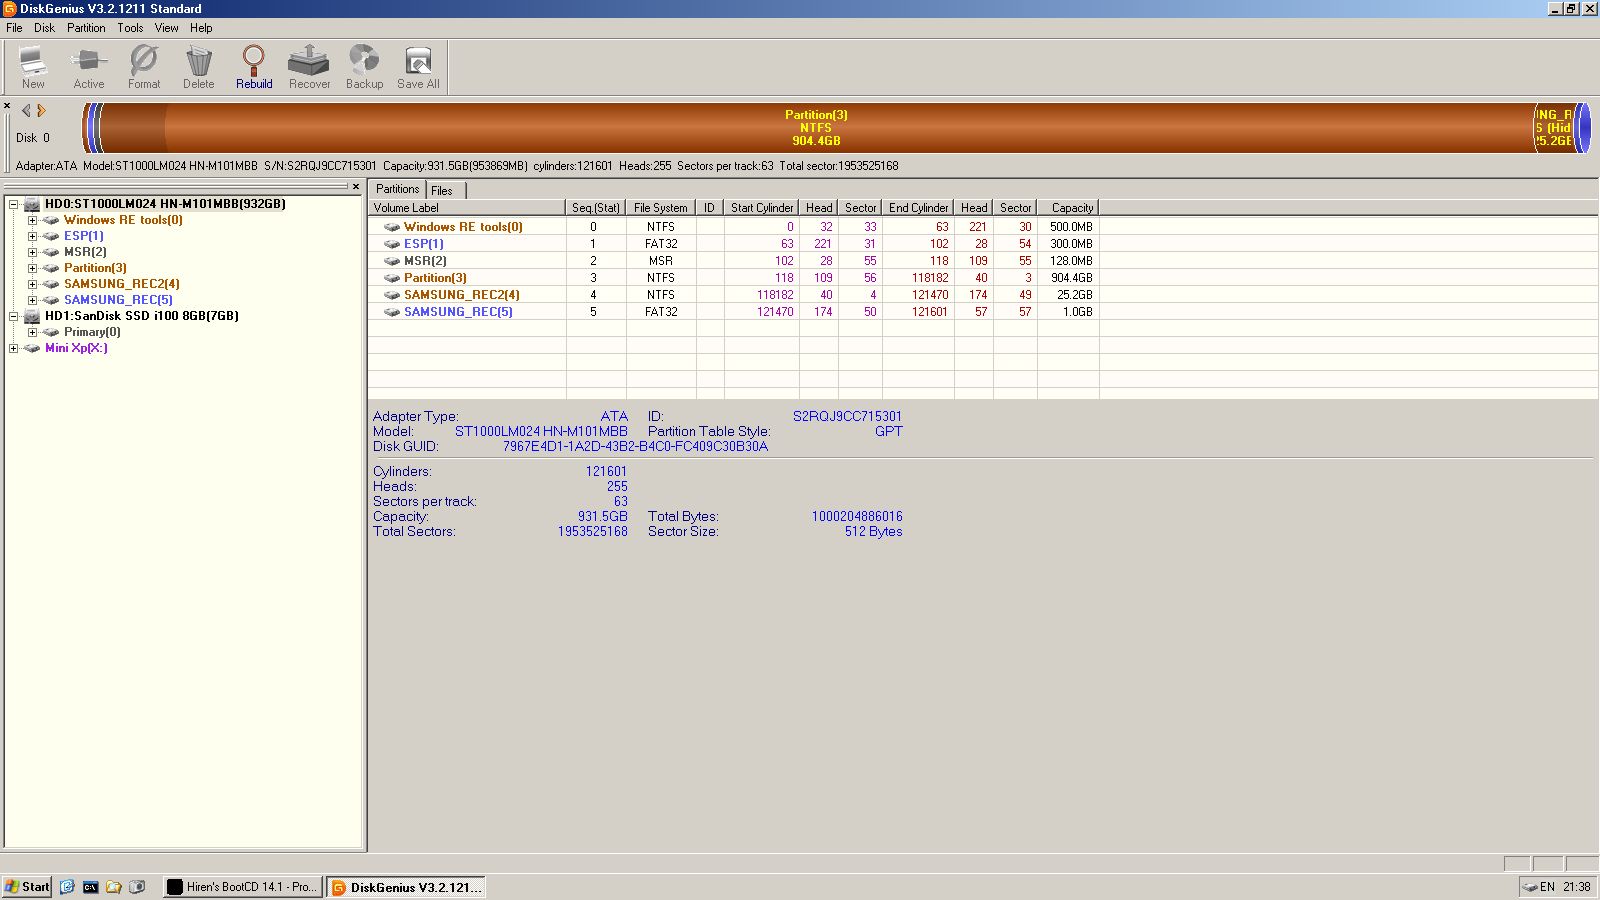Open the Partition menu

click(86, 28)
